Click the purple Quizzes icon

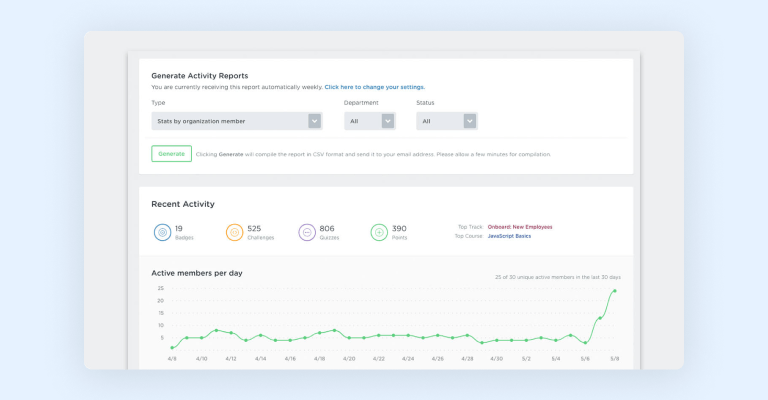[307, 232]
